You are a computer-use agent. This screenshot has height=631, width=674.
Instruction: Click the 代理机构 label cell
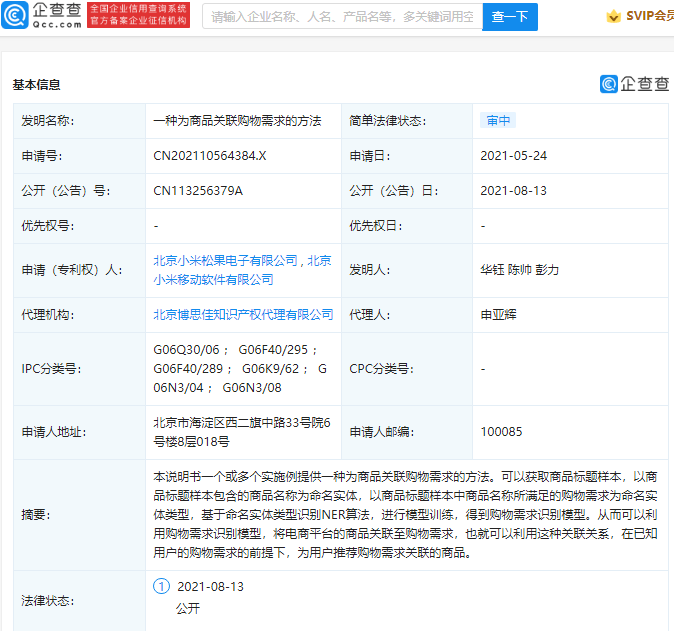click(x=80, y=315)
